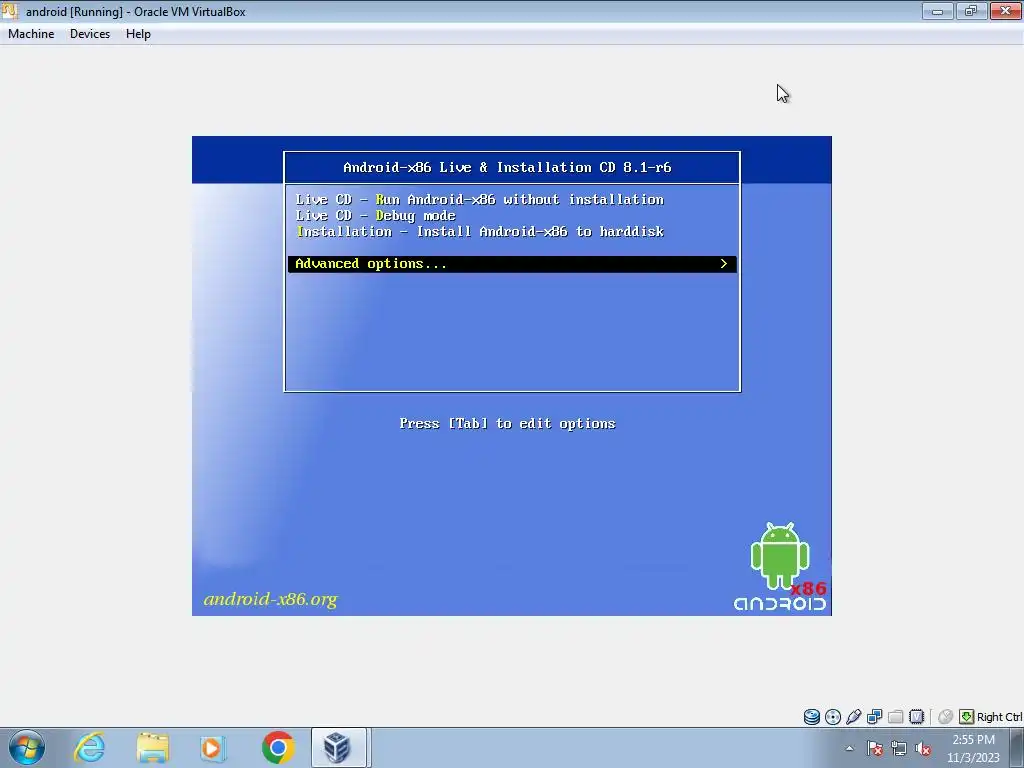
Task: Click 'Press [Tab] to edit options' text
Action: tap(507, 424)
